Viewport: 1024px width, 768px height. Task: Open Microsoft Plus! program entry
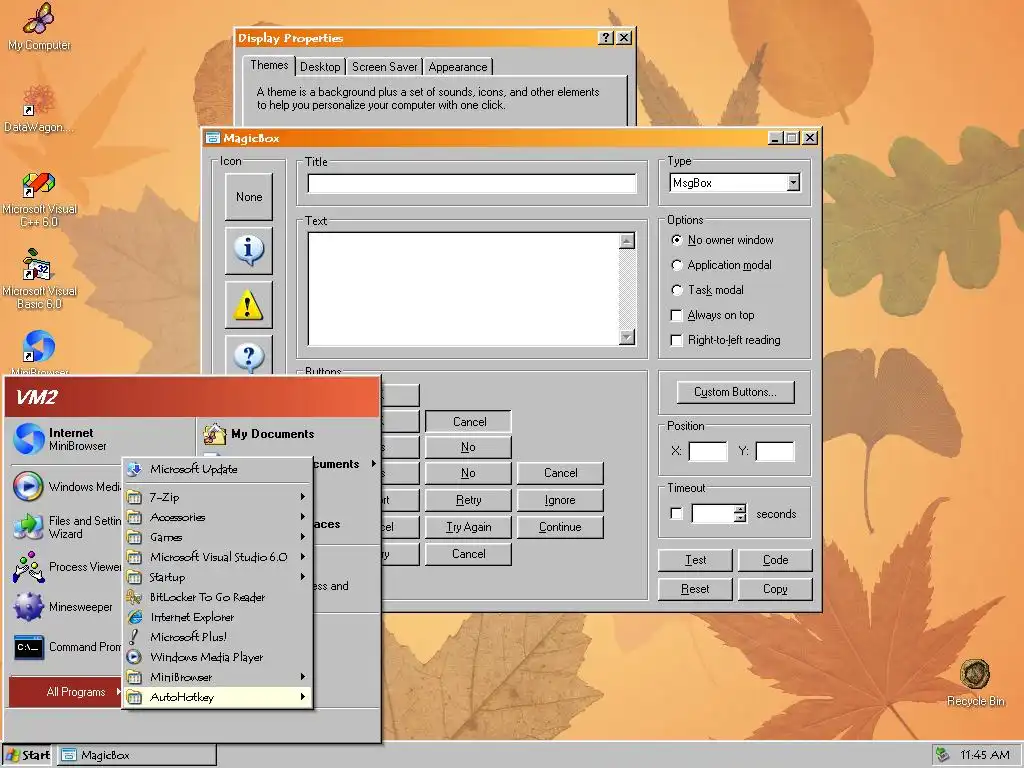point(217,637)
